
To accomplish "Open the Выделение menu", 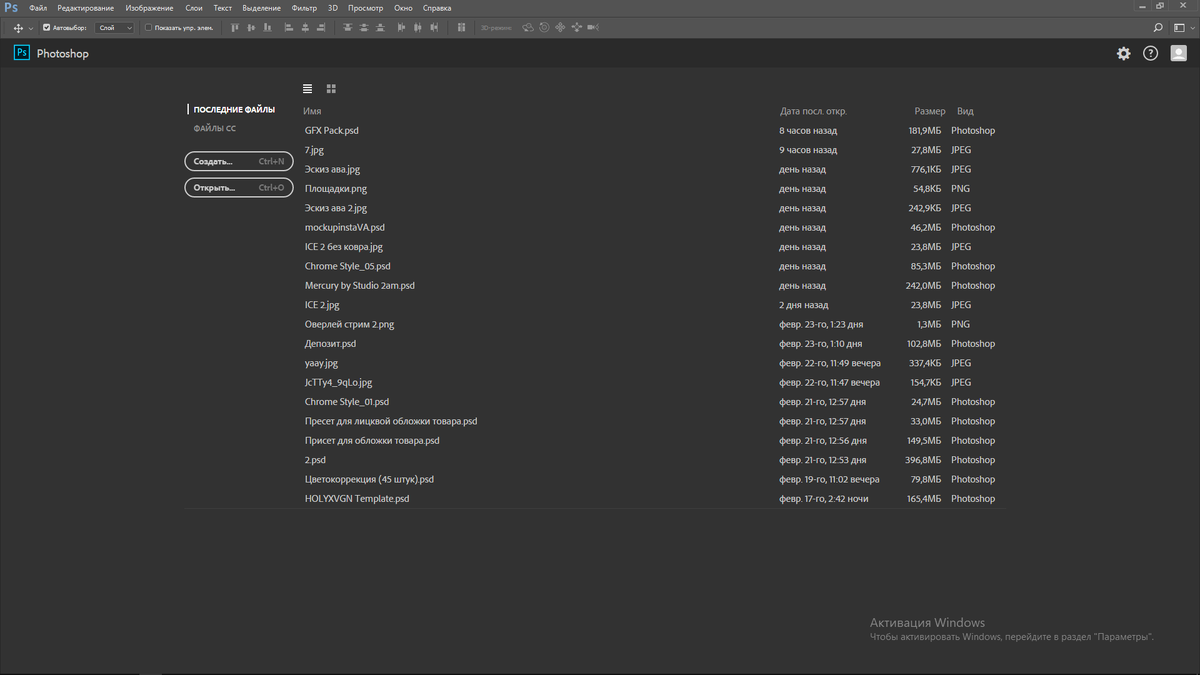I will tap(262, 7).
